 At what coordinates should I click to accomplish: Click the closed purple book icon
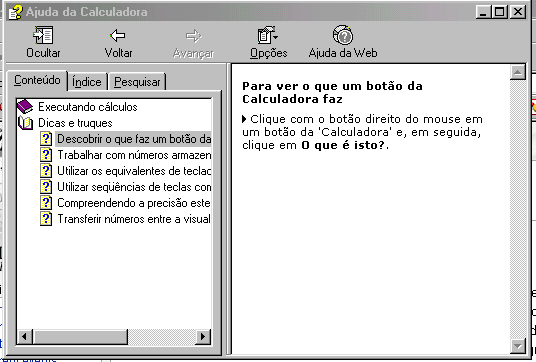coord(25,107)
